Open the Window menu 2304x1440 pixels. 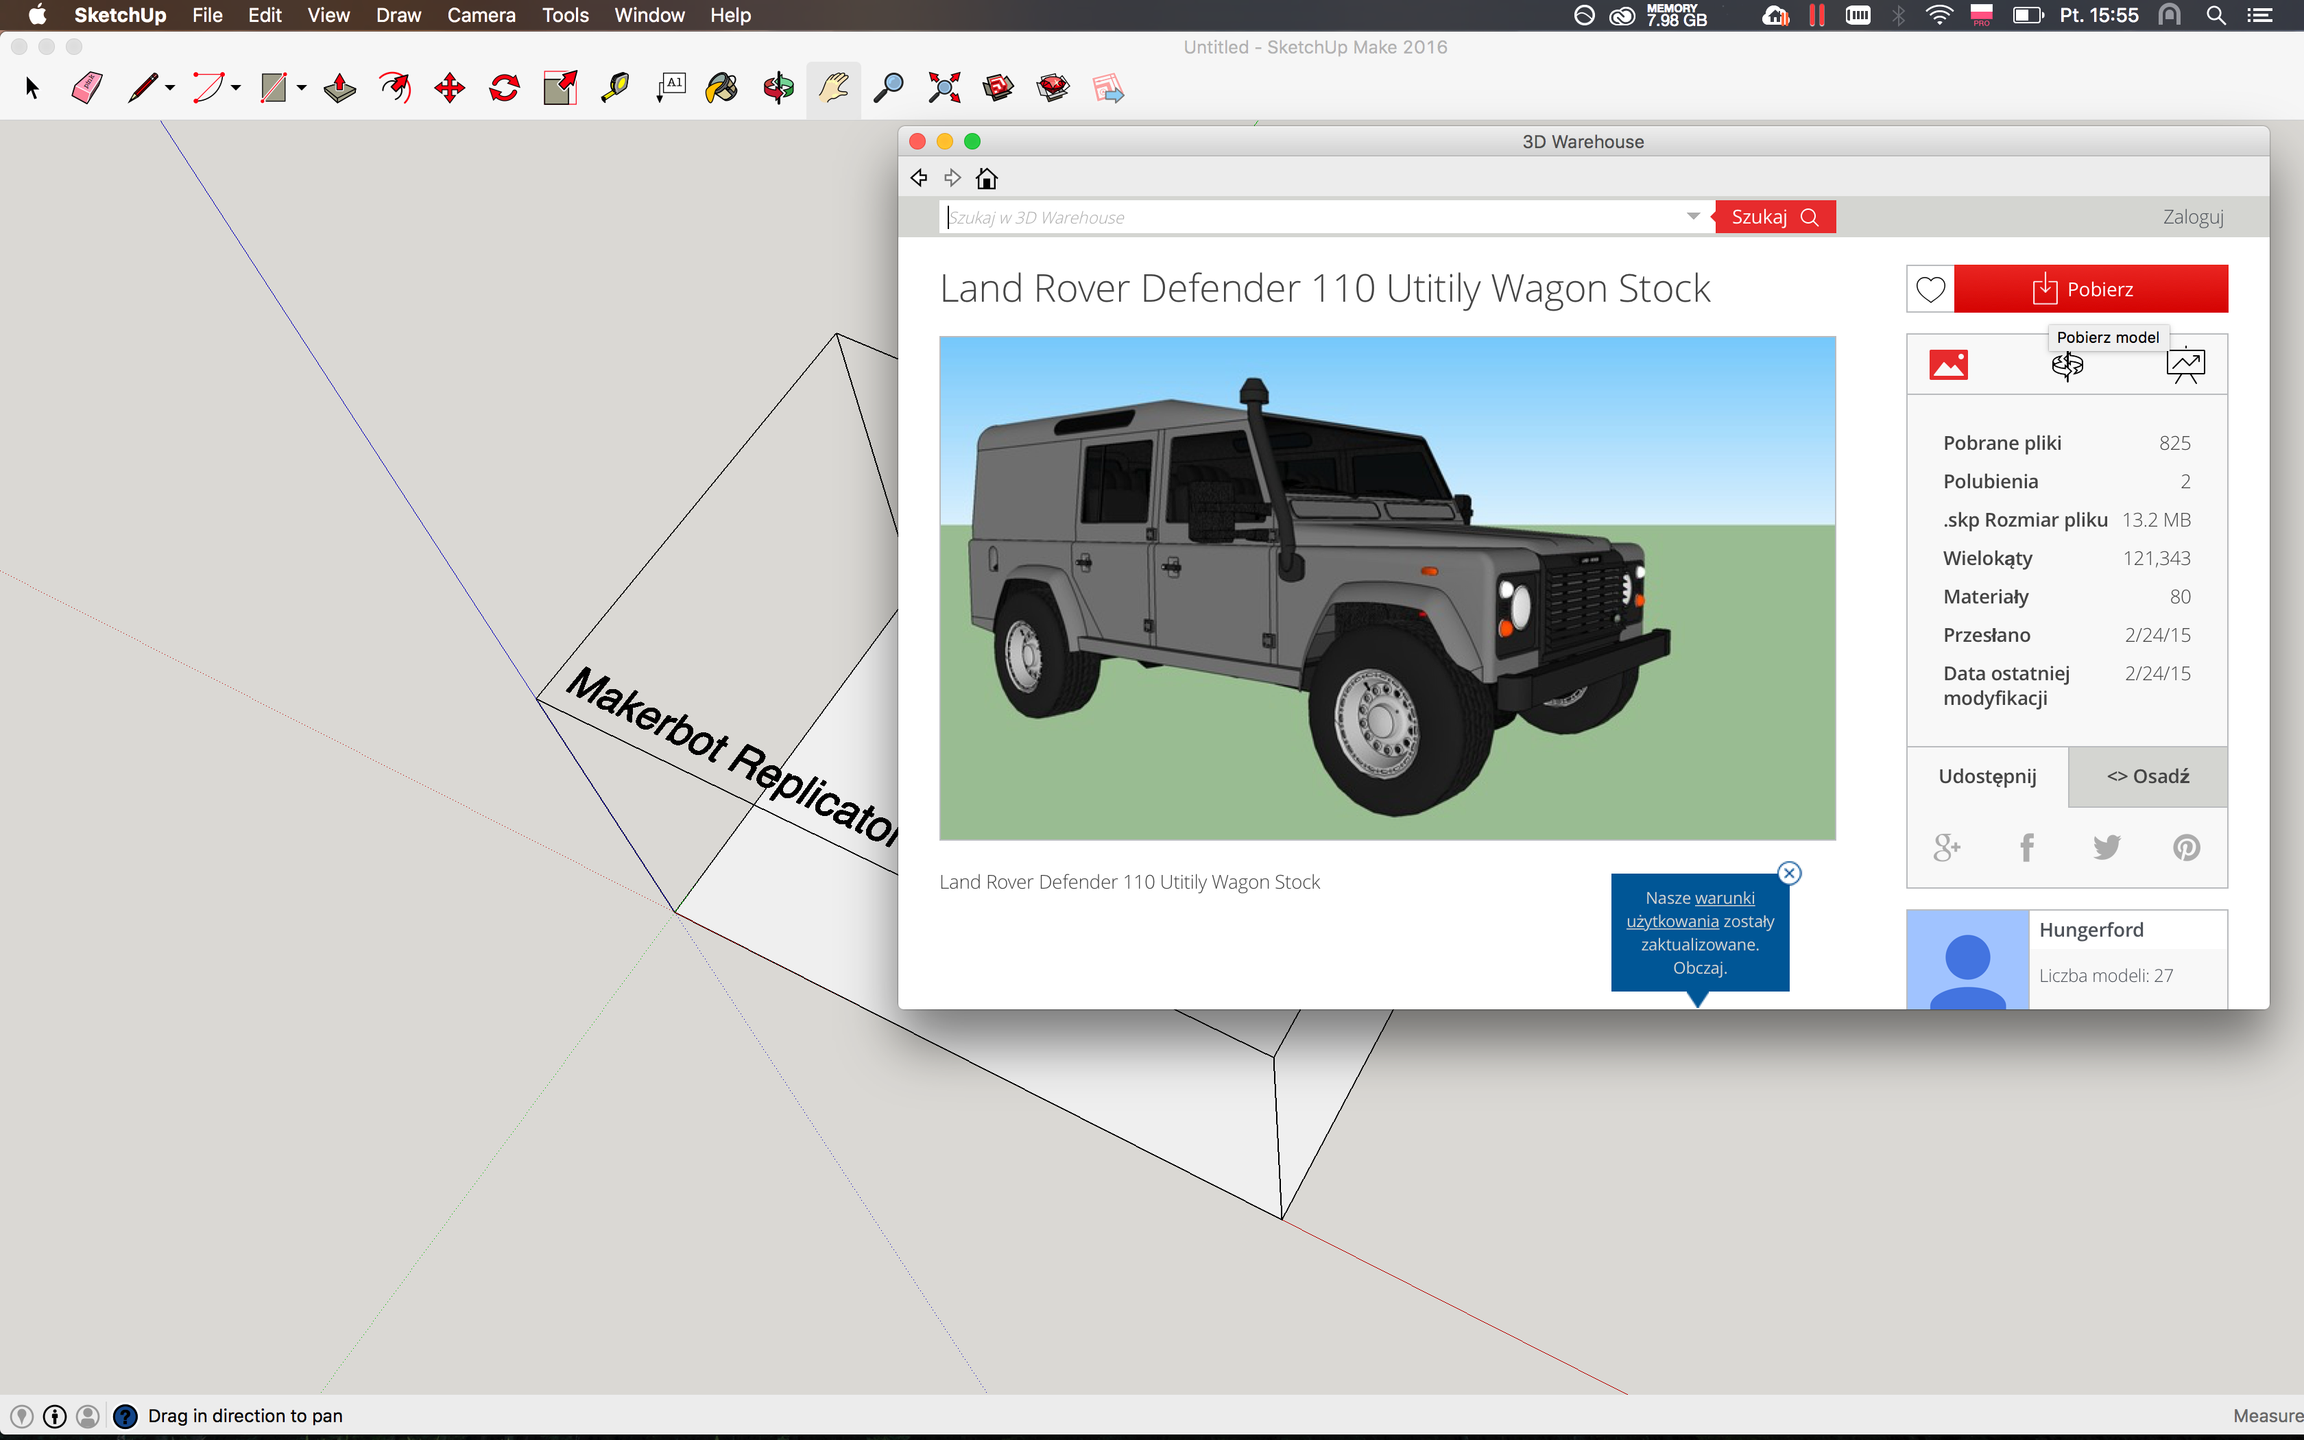click(649, 15)
